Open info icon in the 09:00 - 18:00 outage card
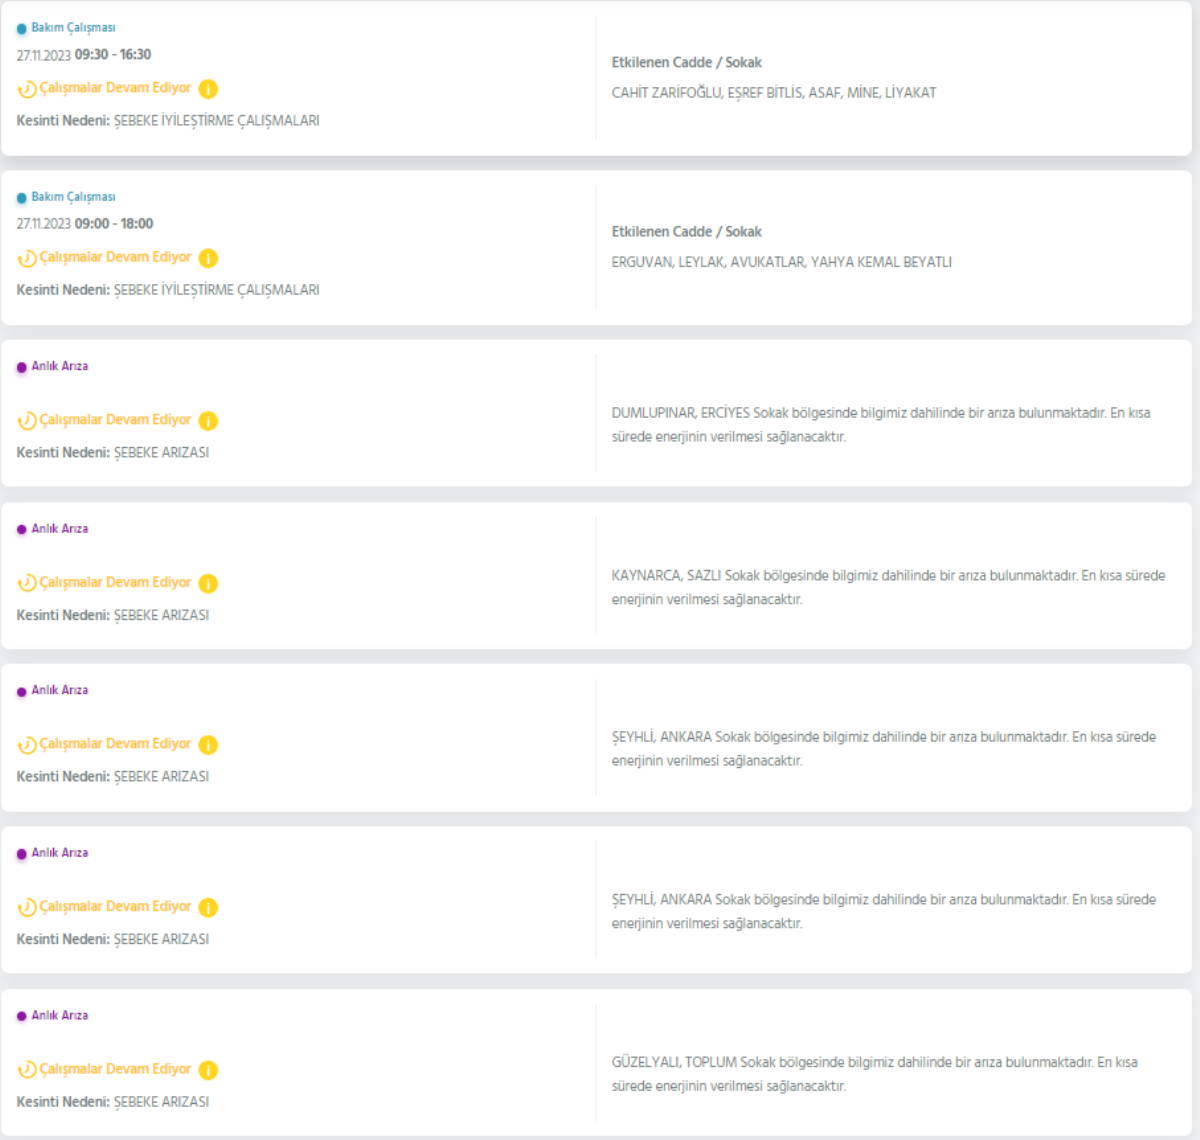 pos(208,258)
